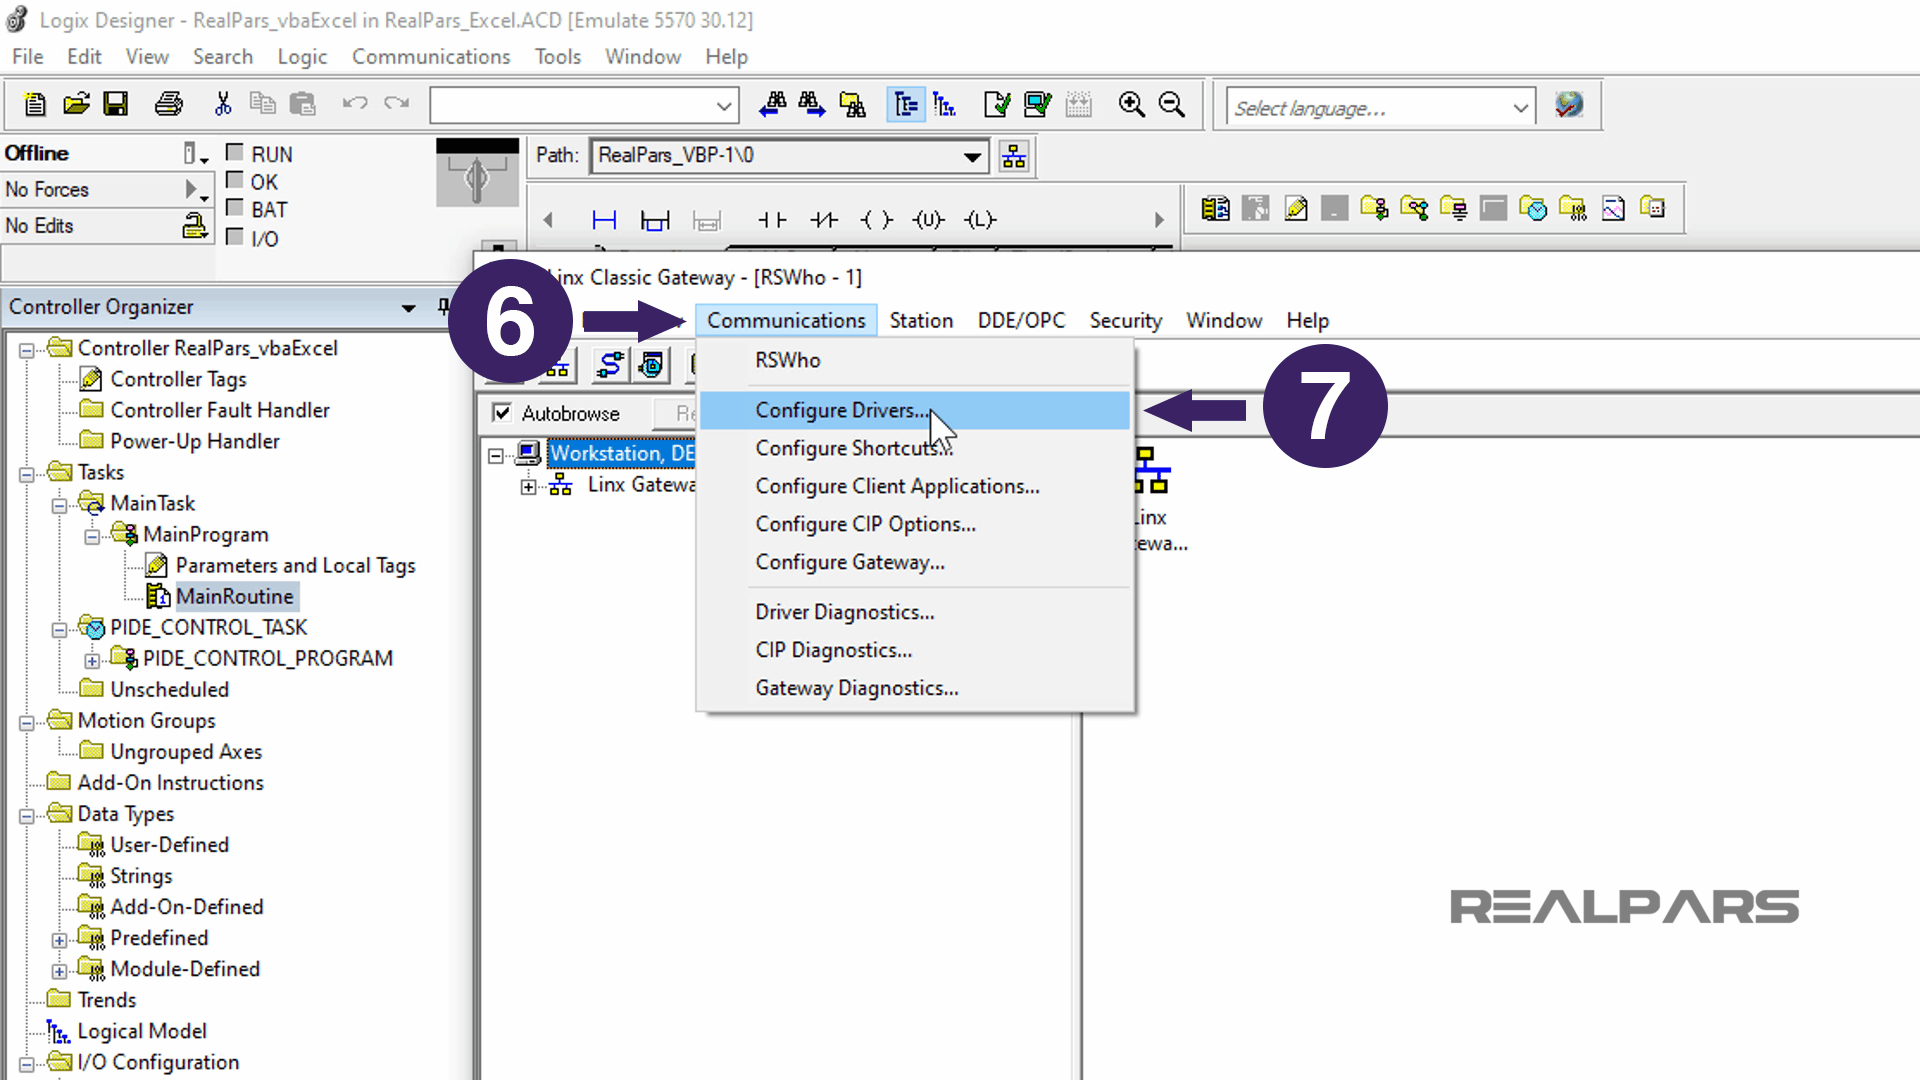Insert a Branch element
The image size is (1920, 1080).
click(x=655, y=220)
